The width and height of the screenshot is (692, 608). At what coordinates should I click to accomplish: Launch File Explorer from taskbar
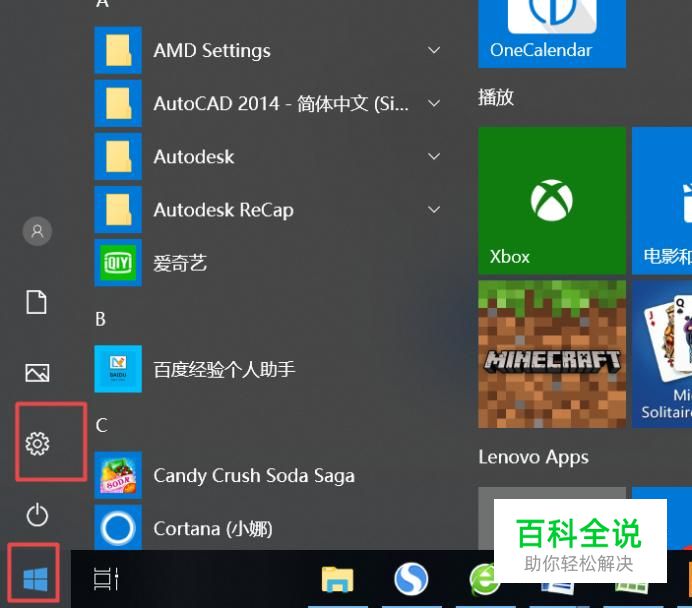pos(337,578)
